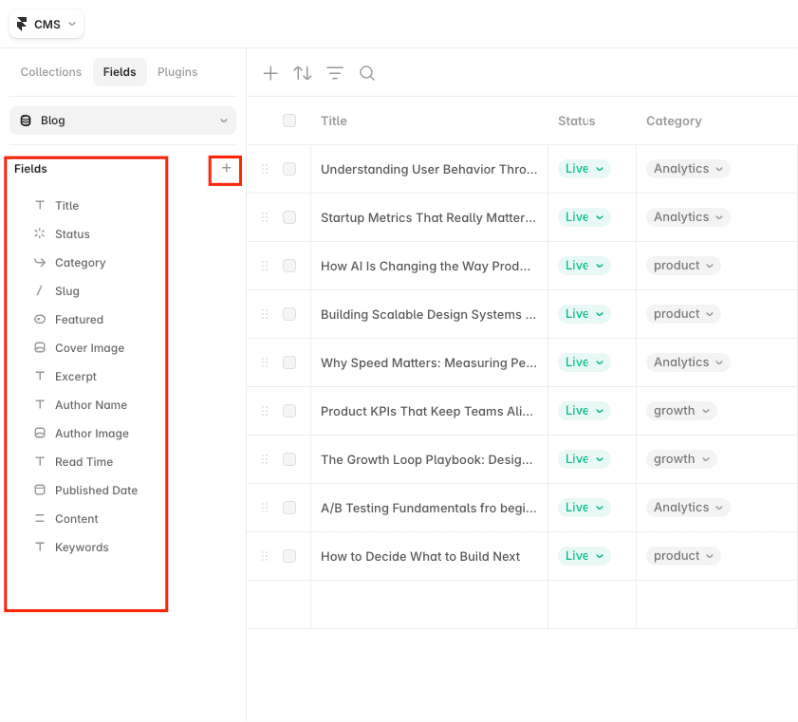Open growth category dropdown for Product KPIs row
This screenshot has height=722, width=798.
click(681, 411)
